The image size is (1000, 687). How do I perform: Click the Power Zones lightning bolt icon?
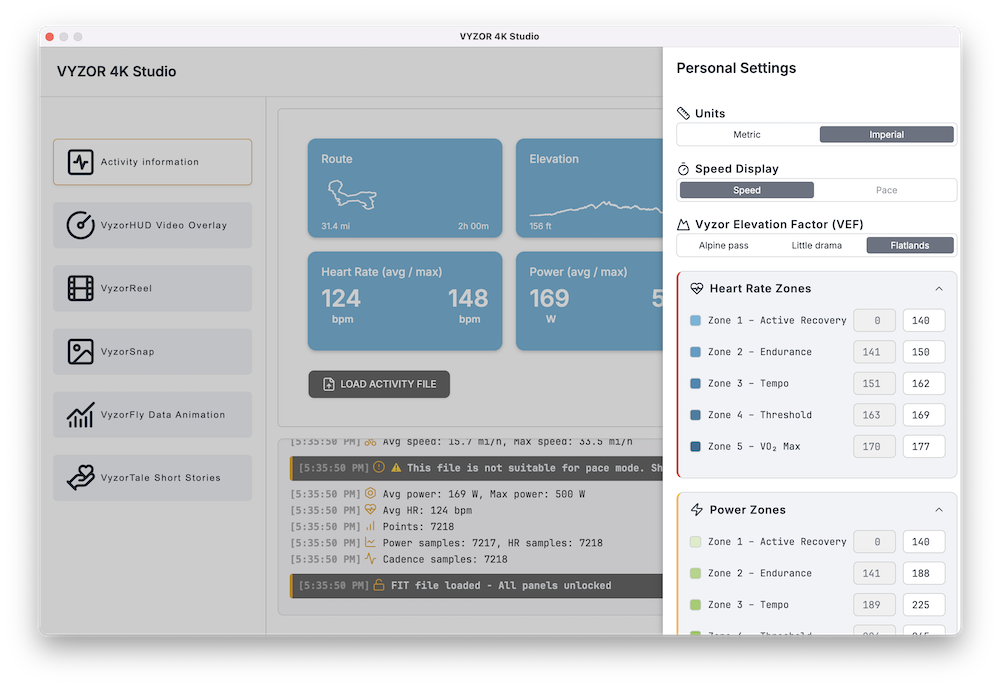coord(697,510)
